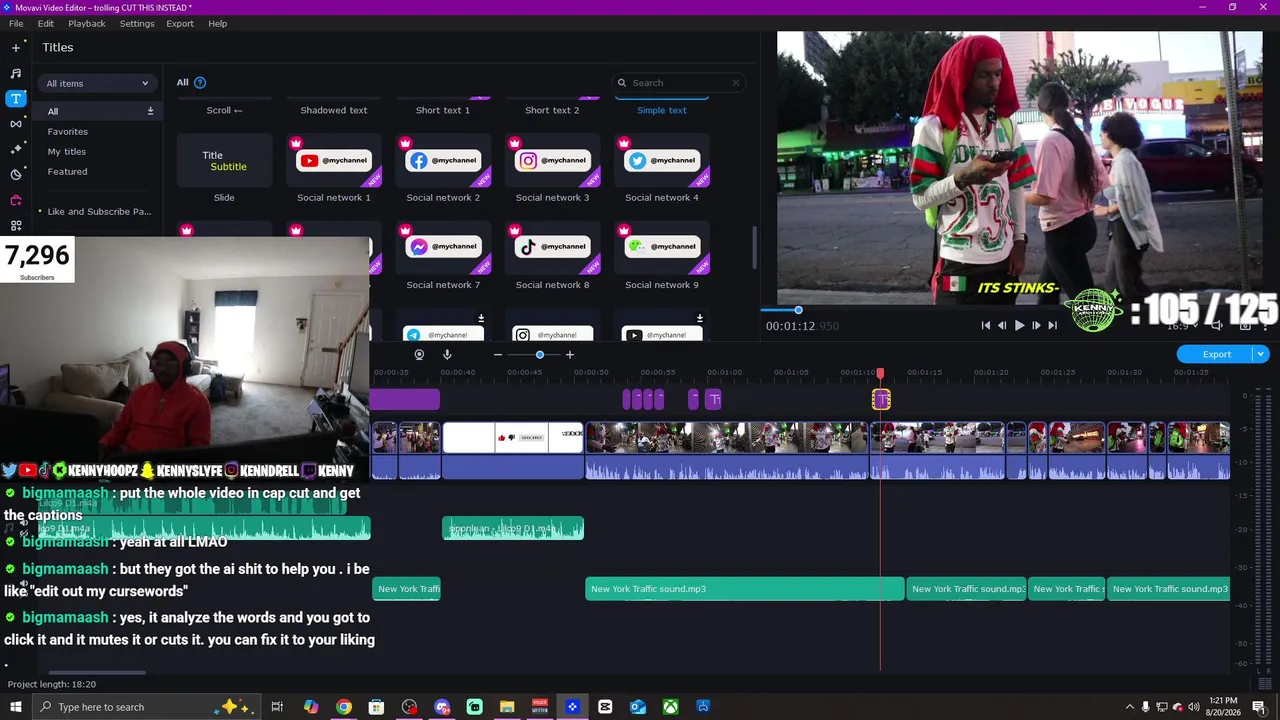Click the taskbar clock showing 1:21 PM

pyautogui.click(x=1223, y=707)
